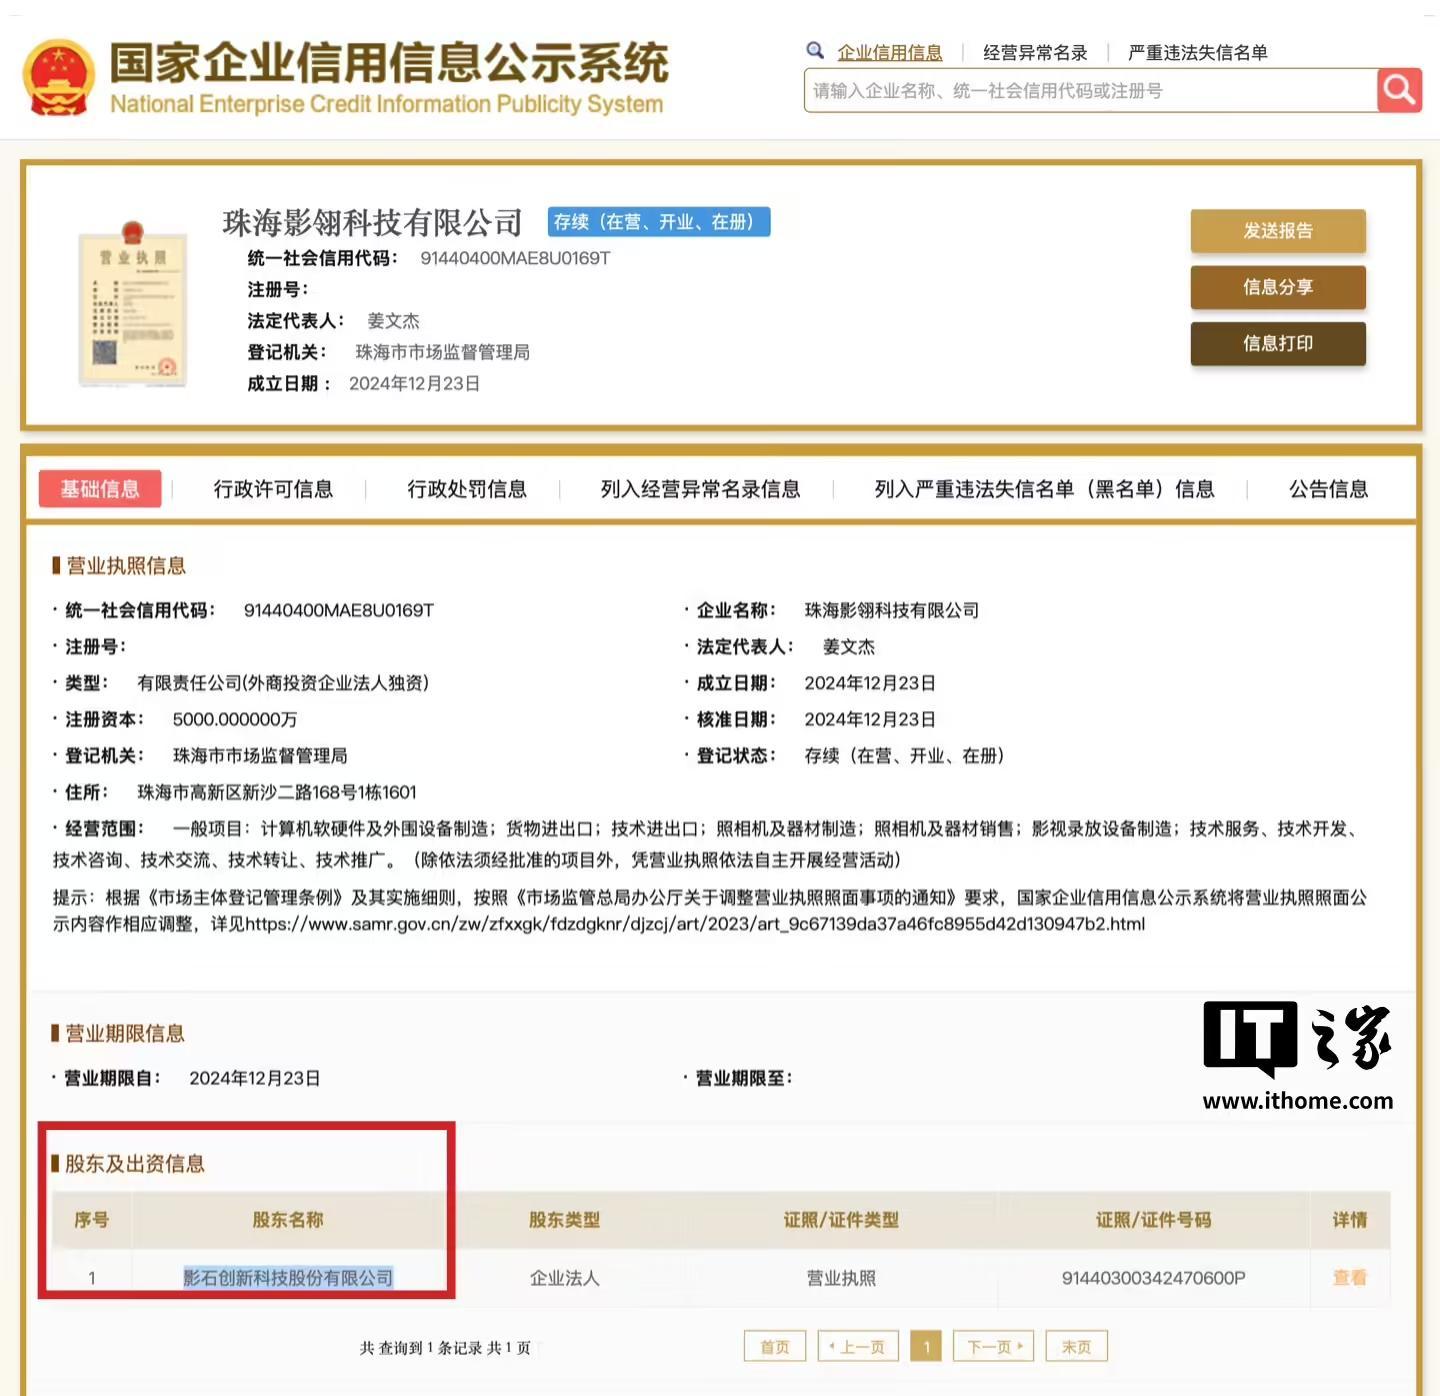This screenshot has width=1440, height=1396.
Task: Open the 公告信息 tab
Action: point(1328,489)
